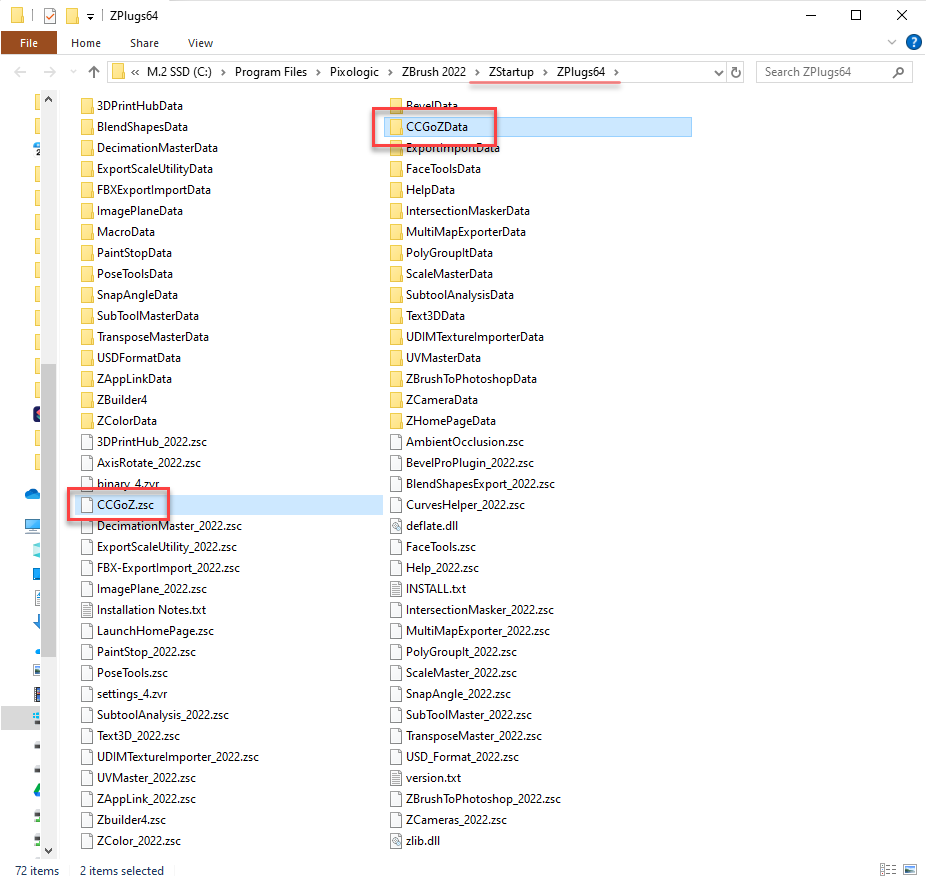Select the deflate.dll file
The height and width of the screenshot is (883, 926).
pos(424,526)
